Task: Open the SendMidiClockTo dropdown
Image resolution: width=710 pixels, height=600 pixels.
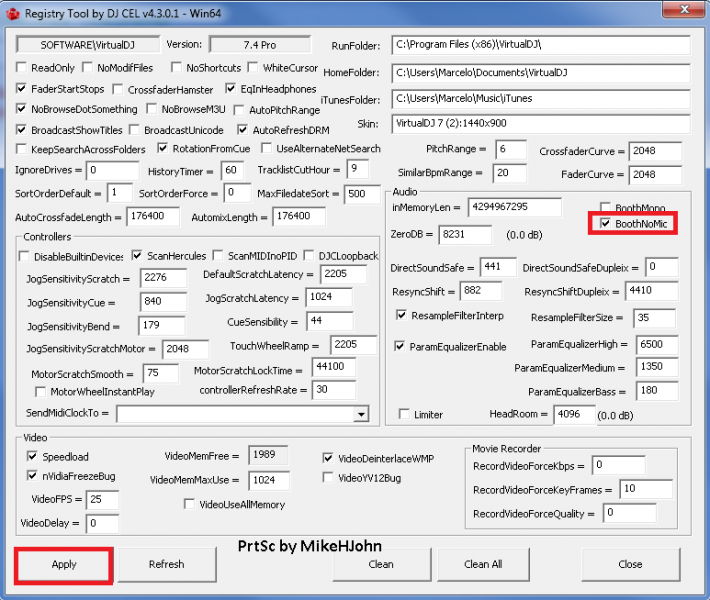Action: (361, 414)
